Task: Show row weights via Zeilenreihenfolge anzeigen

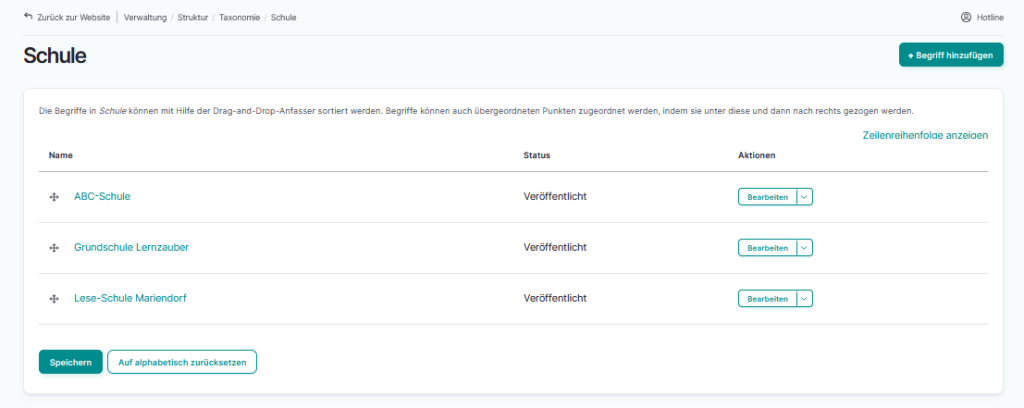Action: click(925, 135)
